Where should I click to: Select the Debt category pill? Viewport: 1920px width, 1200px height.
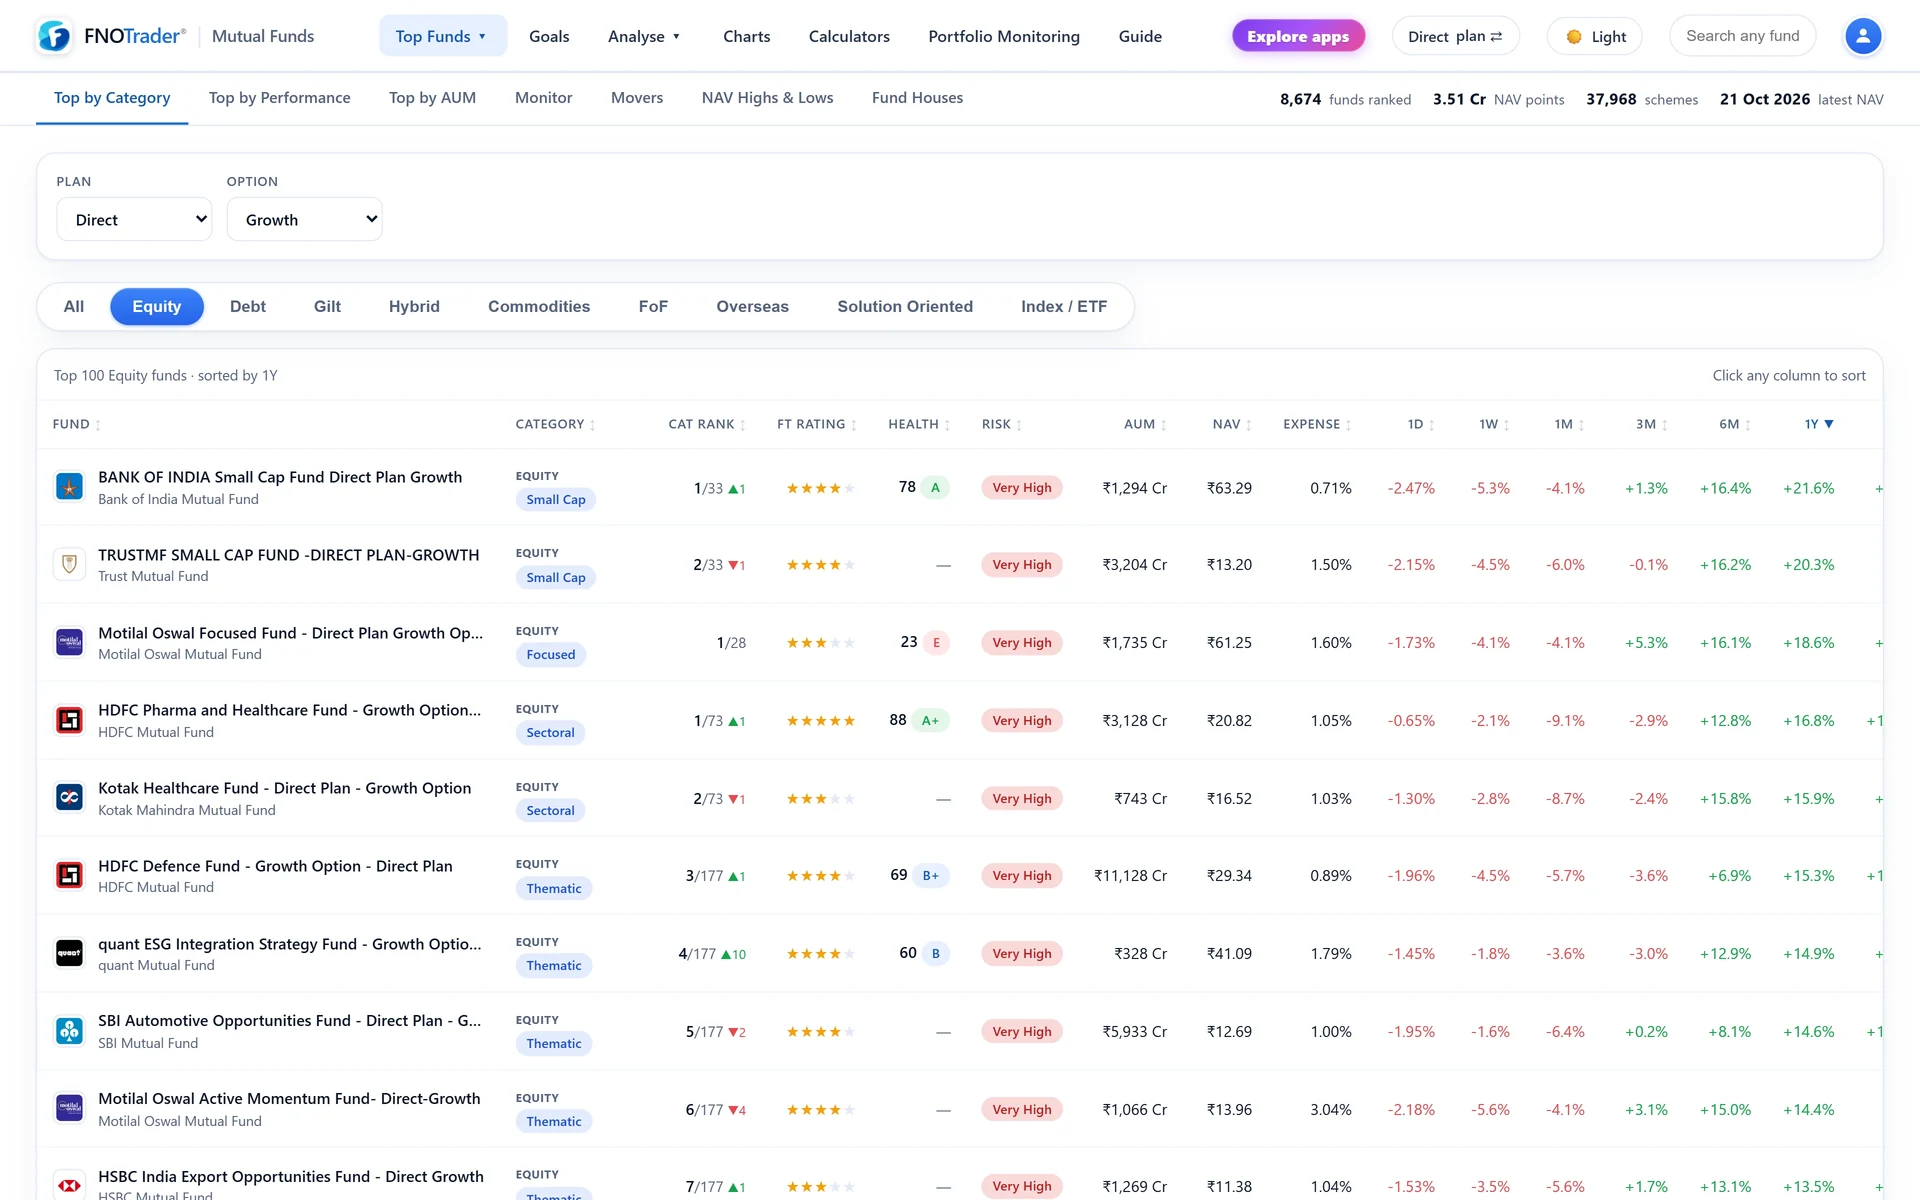tap(248, 306)
